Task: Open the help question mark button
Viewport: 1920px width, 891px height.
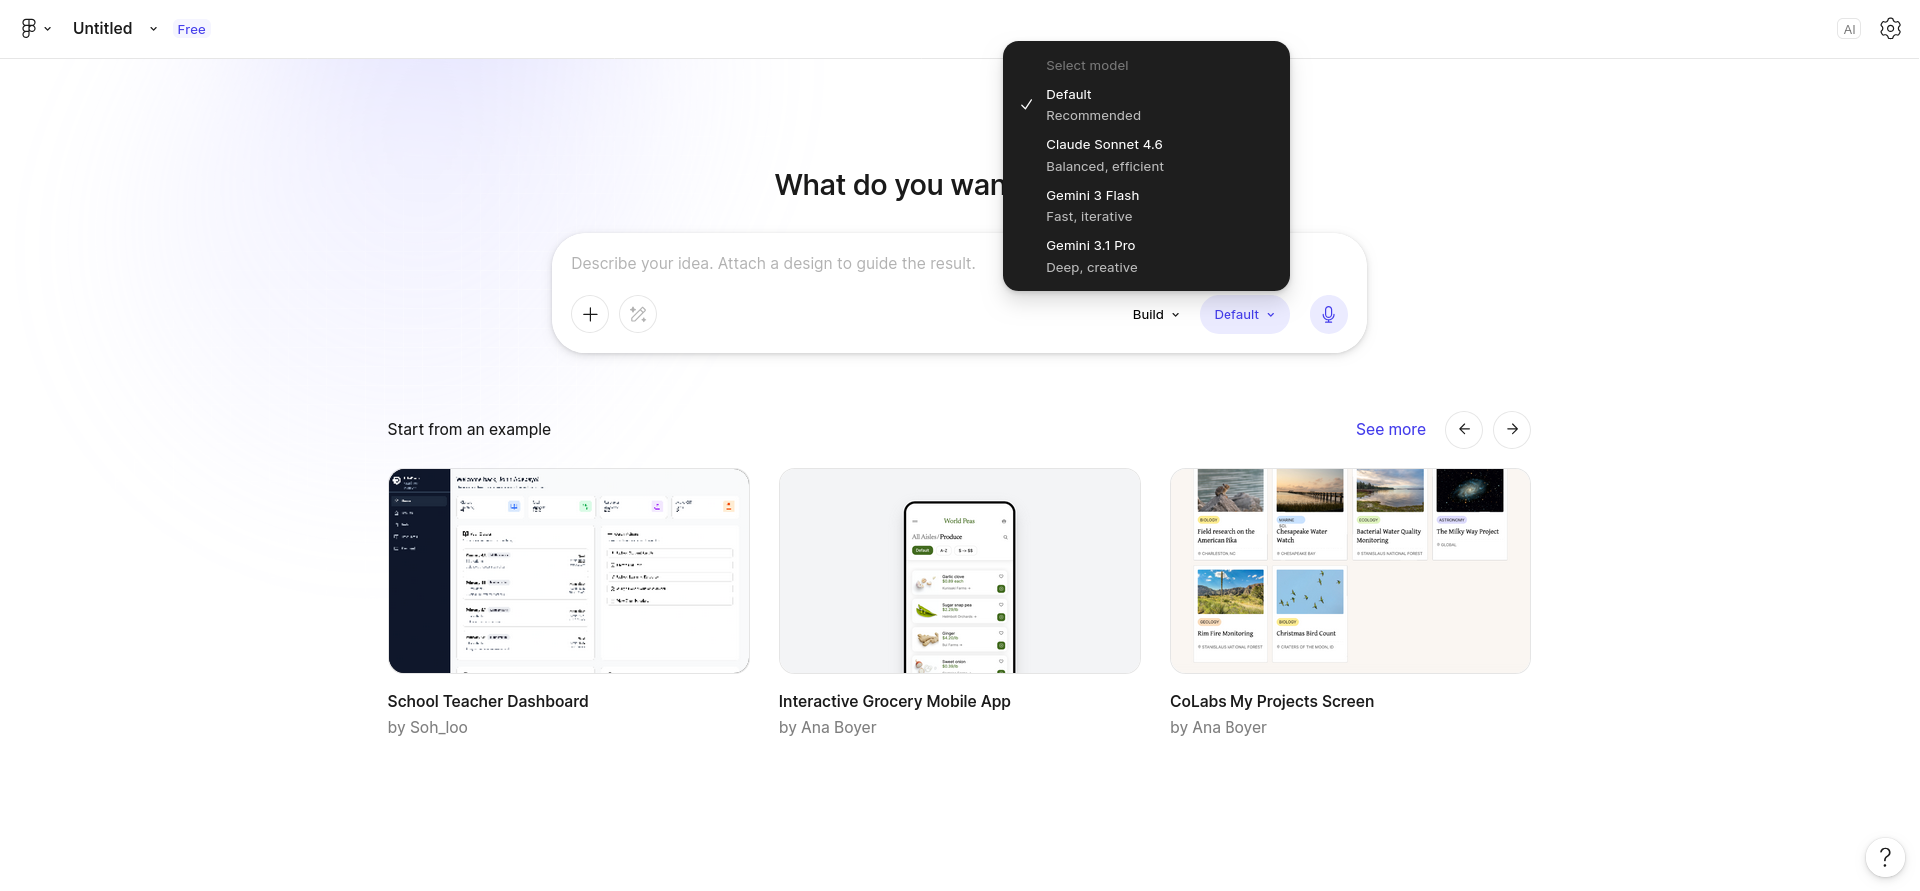Action: 1885,857
